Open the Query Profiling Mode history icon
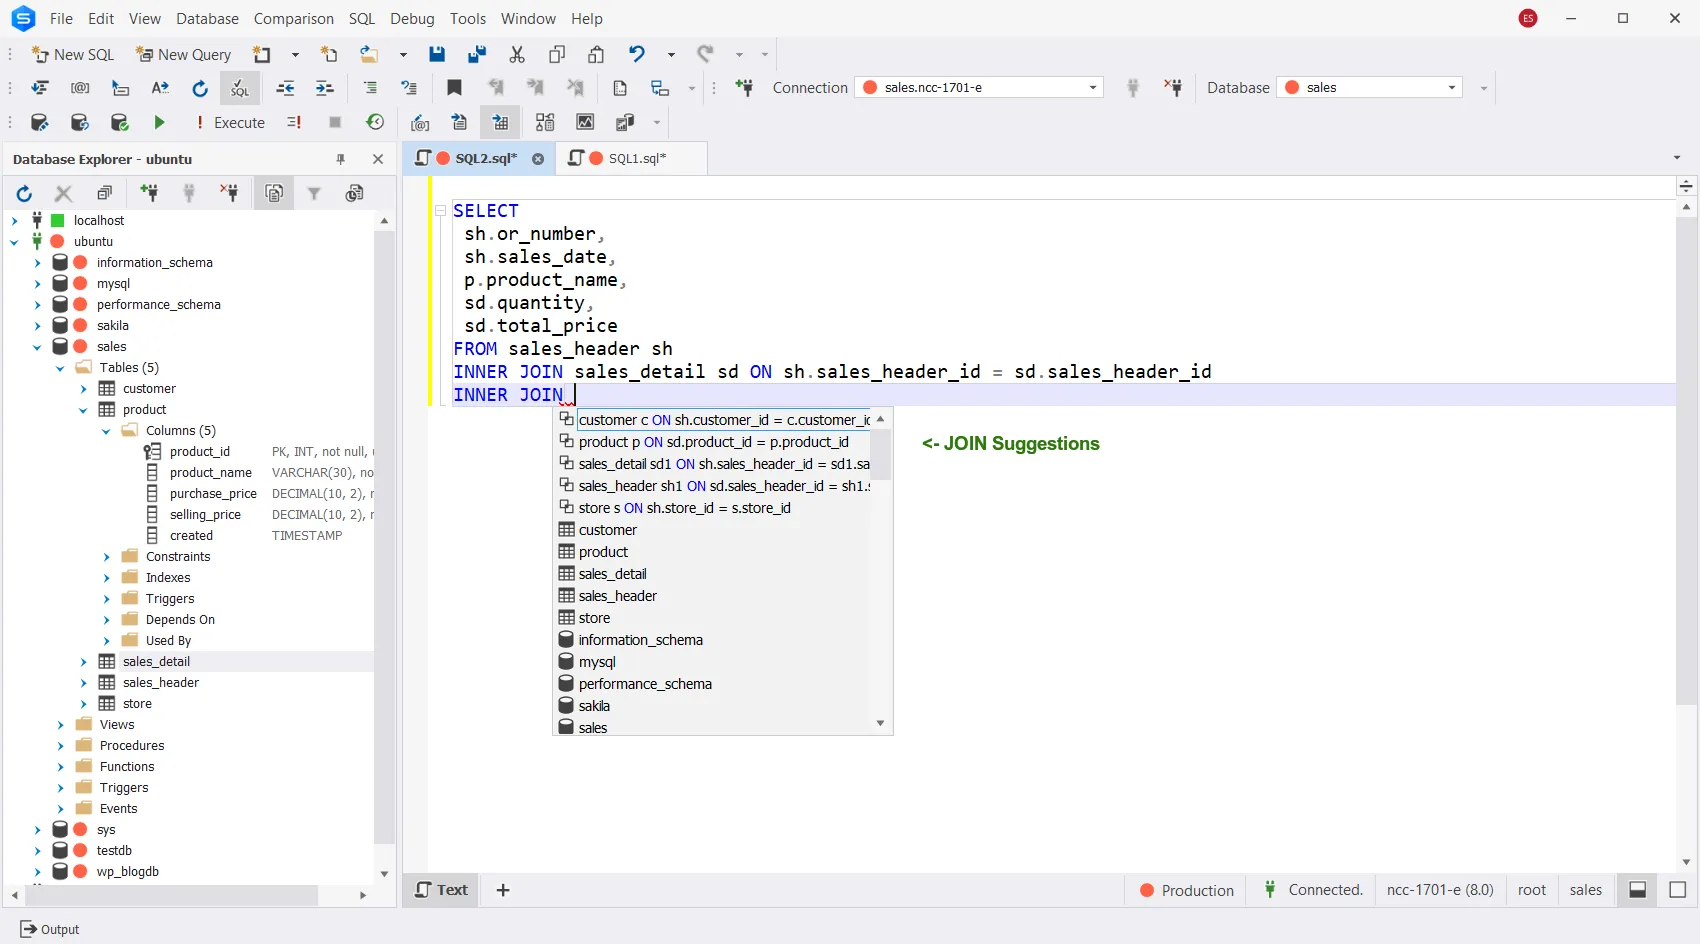 click(376, 122)
